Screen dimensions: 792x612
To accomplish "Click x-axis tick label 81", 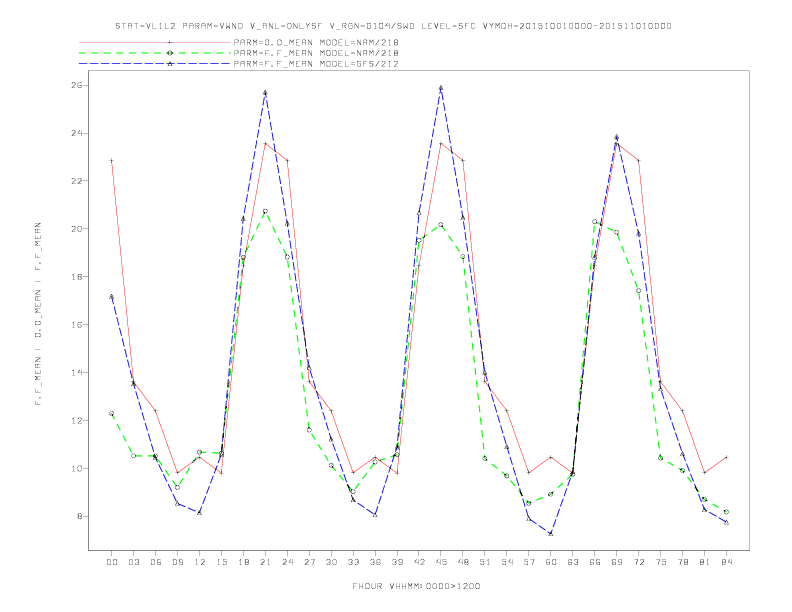I will tap(705, 562).
